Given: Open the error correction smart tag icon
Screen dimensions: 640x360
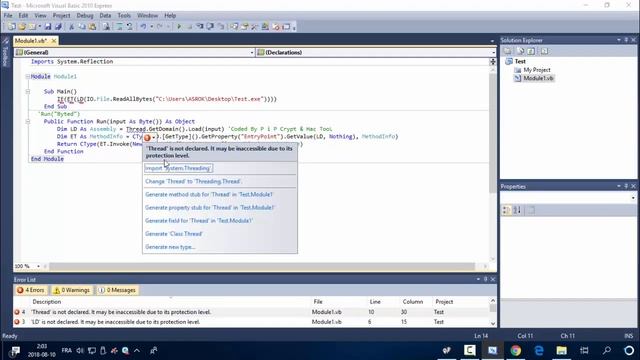Looking at the screenshot, I should (147, 138).
